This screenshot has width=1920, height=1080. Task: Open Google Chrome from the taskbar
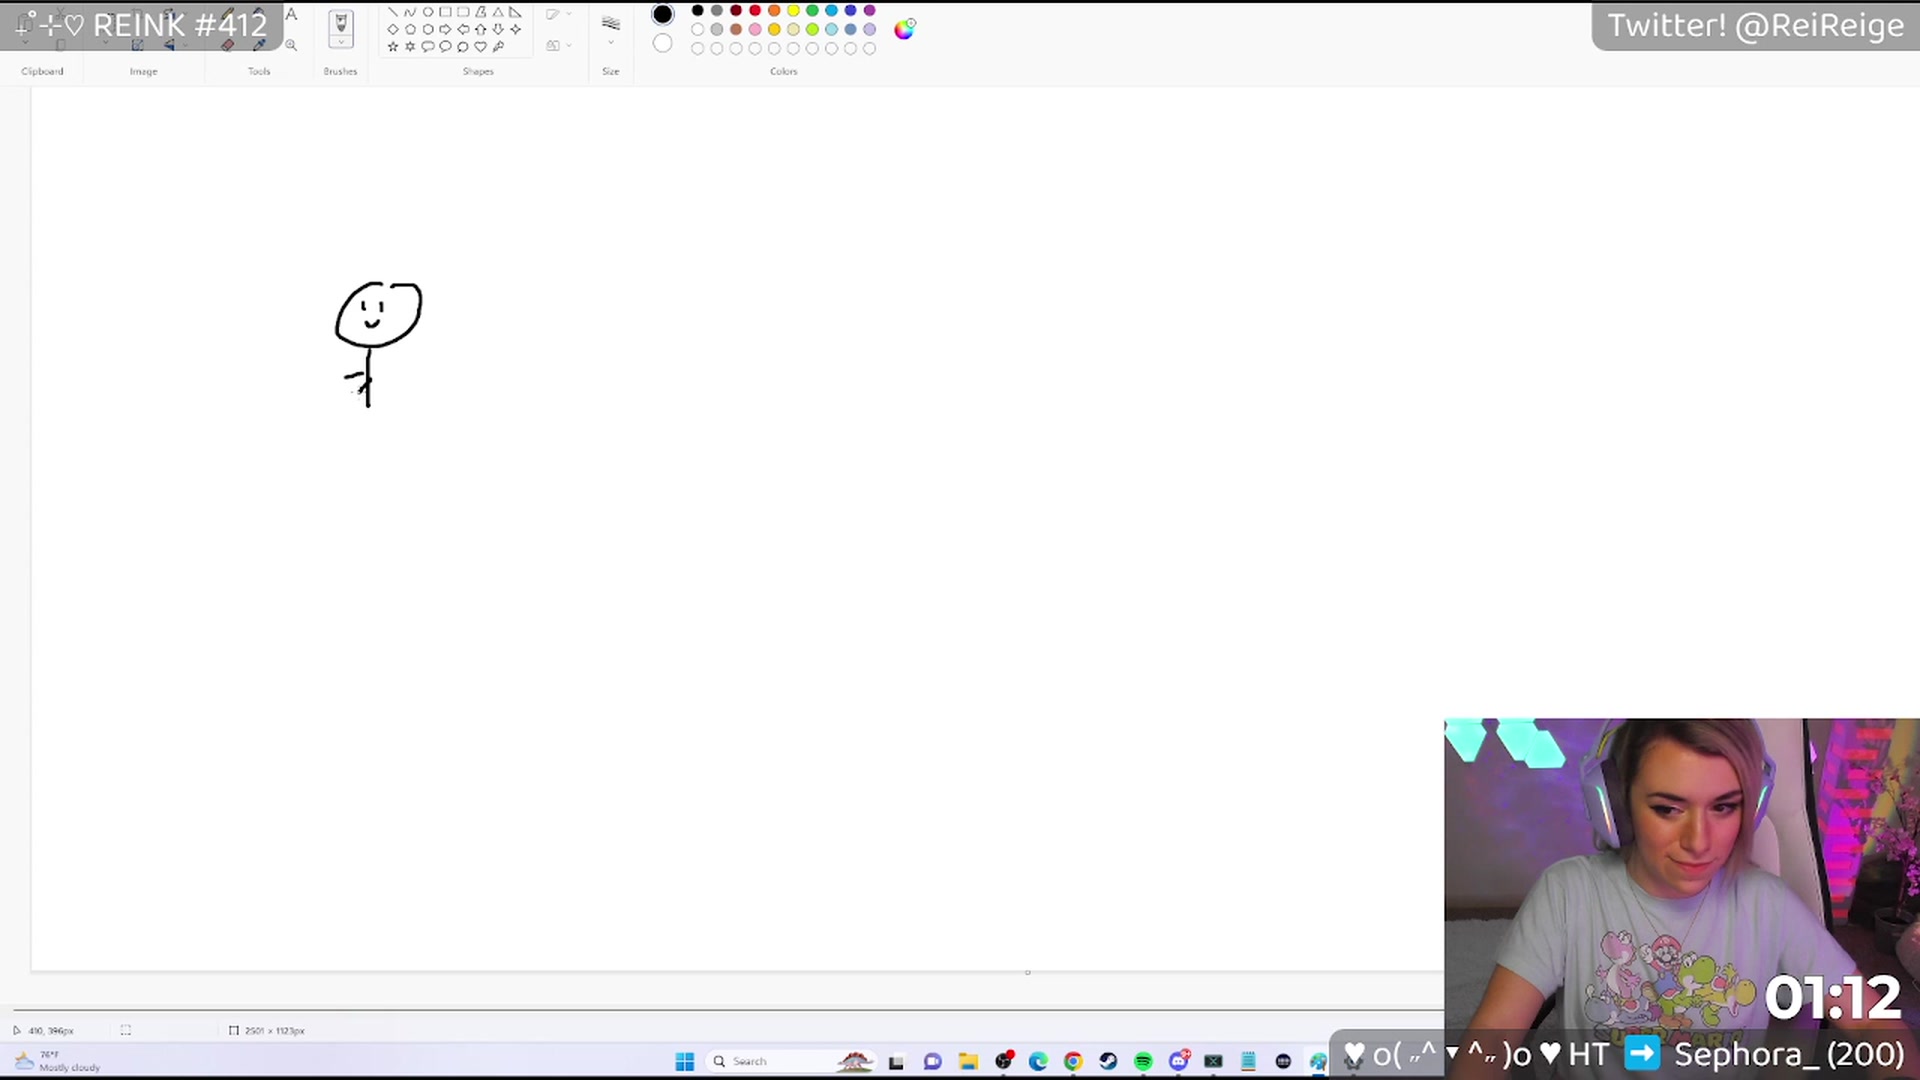click(1073, 1061)
